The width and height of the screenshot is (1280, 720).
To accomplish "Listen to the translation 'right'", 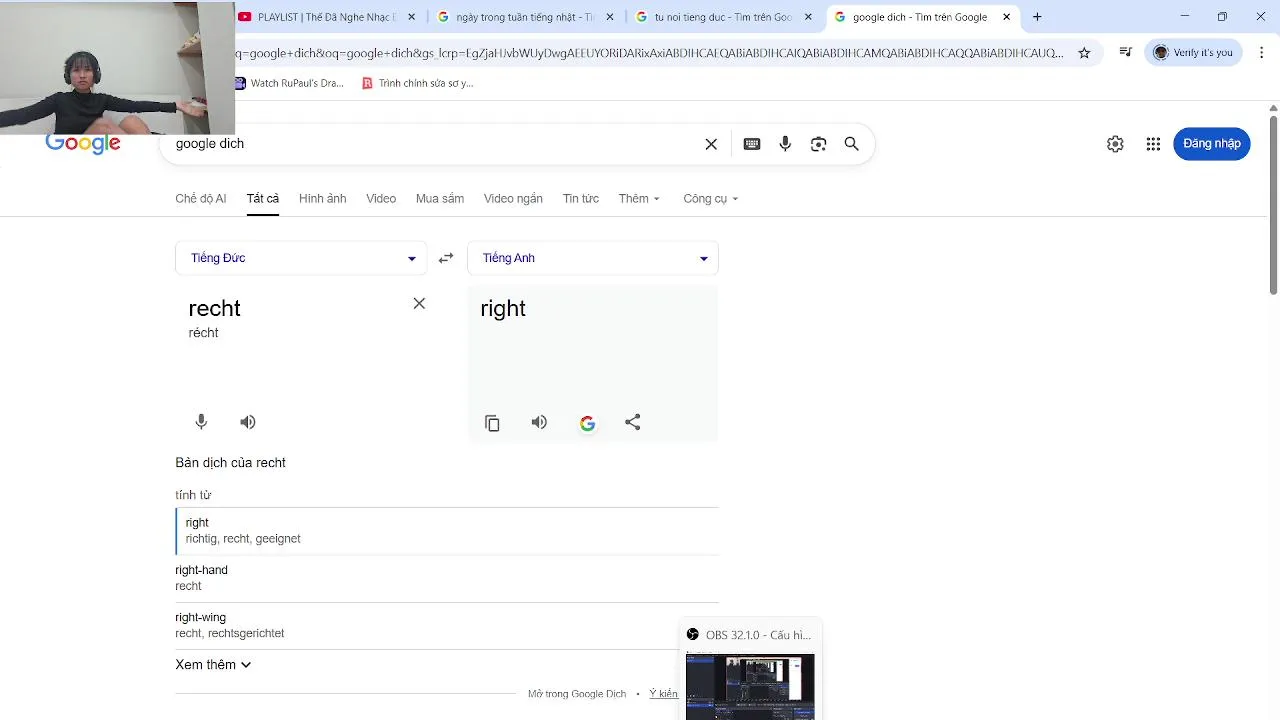I will tap(539, 422).
